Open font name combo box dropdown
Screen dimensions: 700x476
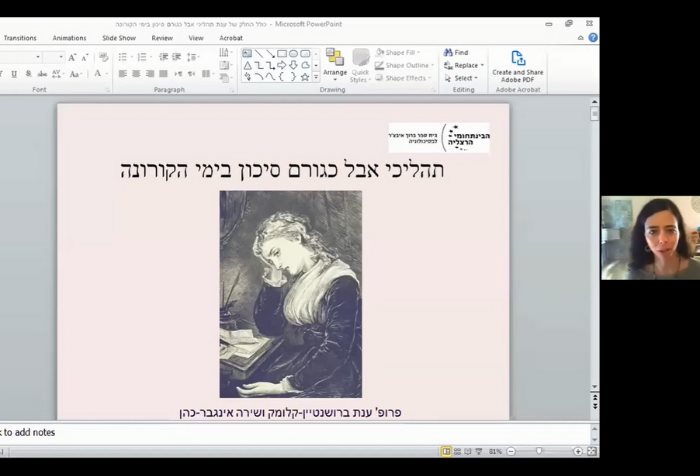click(x=38, y=57)
